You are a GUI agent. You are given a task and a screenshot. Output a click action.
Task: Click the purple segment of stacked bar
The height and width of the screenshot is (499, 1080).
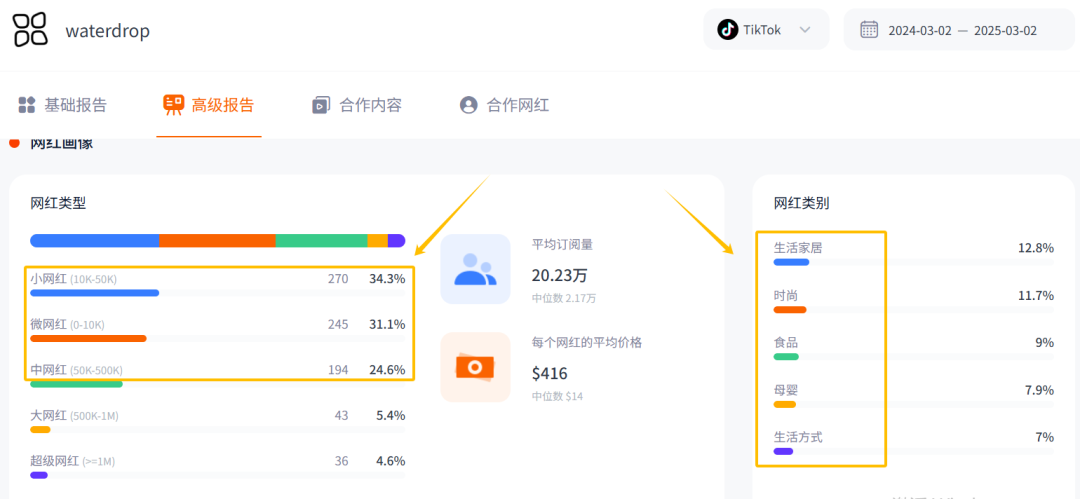tap(397, 241)
